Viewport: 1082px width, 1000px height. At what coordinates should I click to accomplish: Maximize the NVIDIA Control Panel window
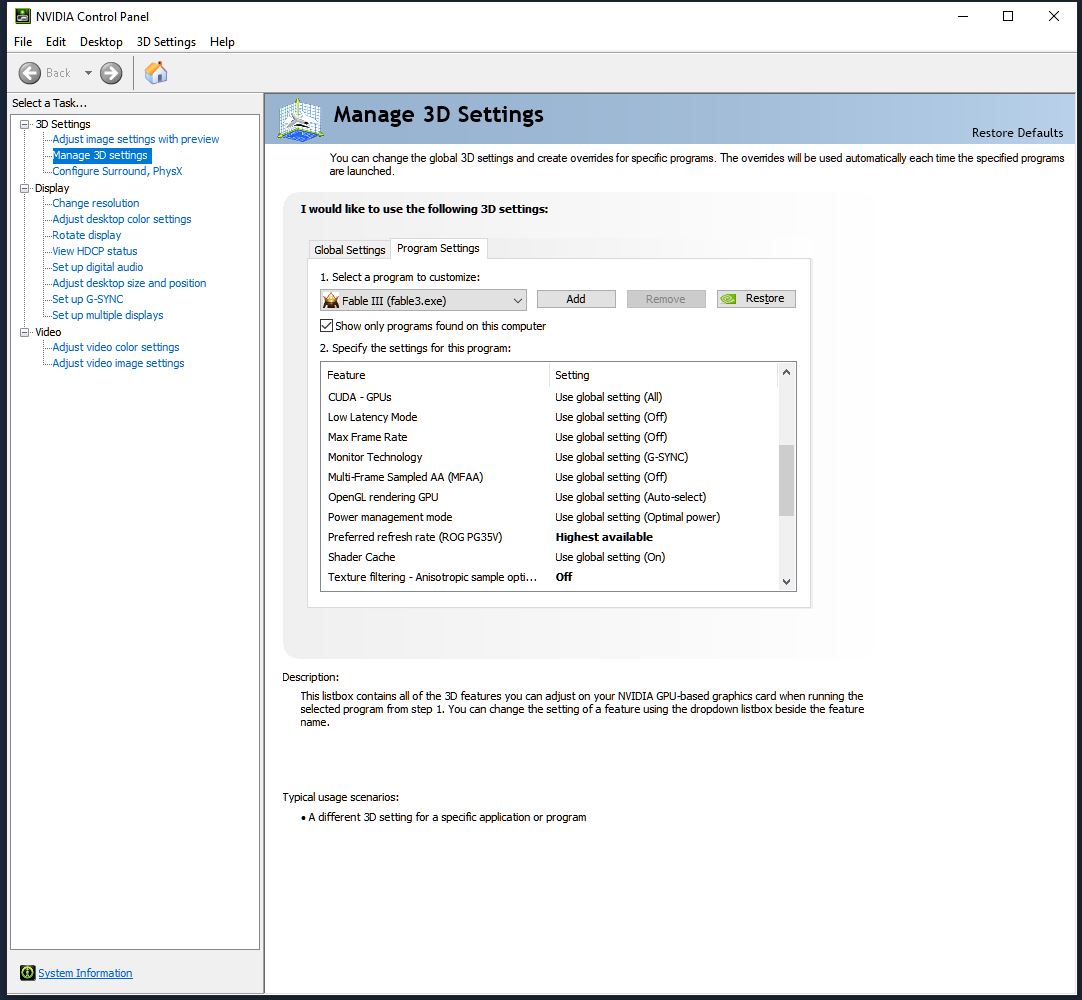click(x=1008, y=16)
